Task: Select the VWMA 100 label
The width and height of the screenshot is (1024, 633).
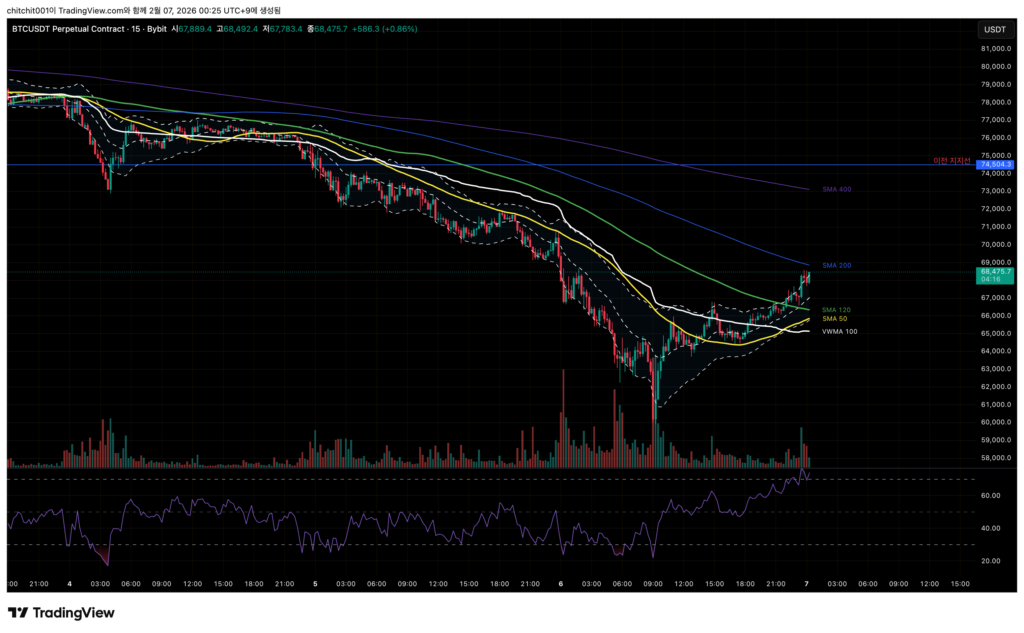Action: coord(839,331)
